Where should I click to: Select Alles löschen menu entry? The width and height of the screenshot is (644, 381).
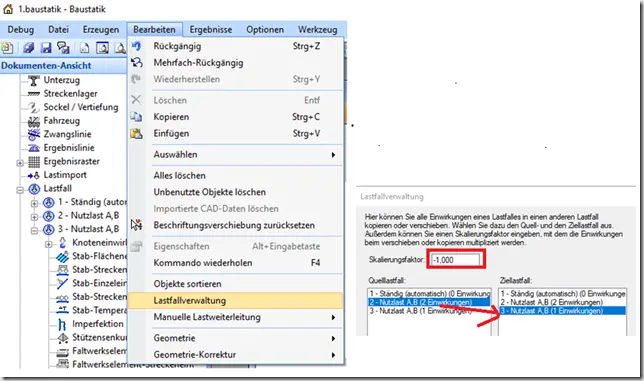pos(235,176)
